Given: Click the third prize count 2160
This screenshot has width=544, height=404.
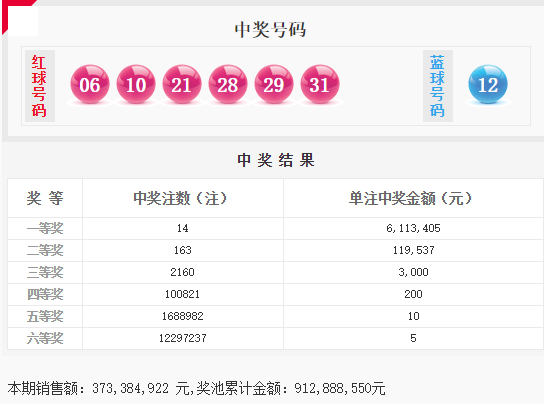Looking at the screenshot, I should pos(182,272).
